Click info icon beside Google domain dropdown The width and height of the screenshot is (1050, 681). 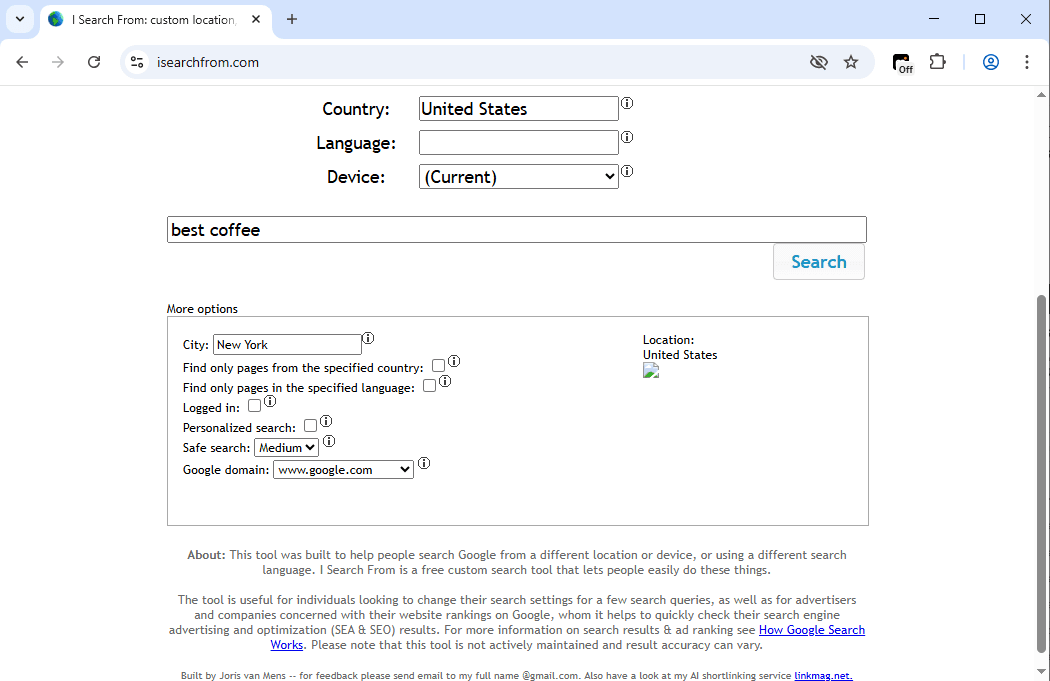[424, 463]
